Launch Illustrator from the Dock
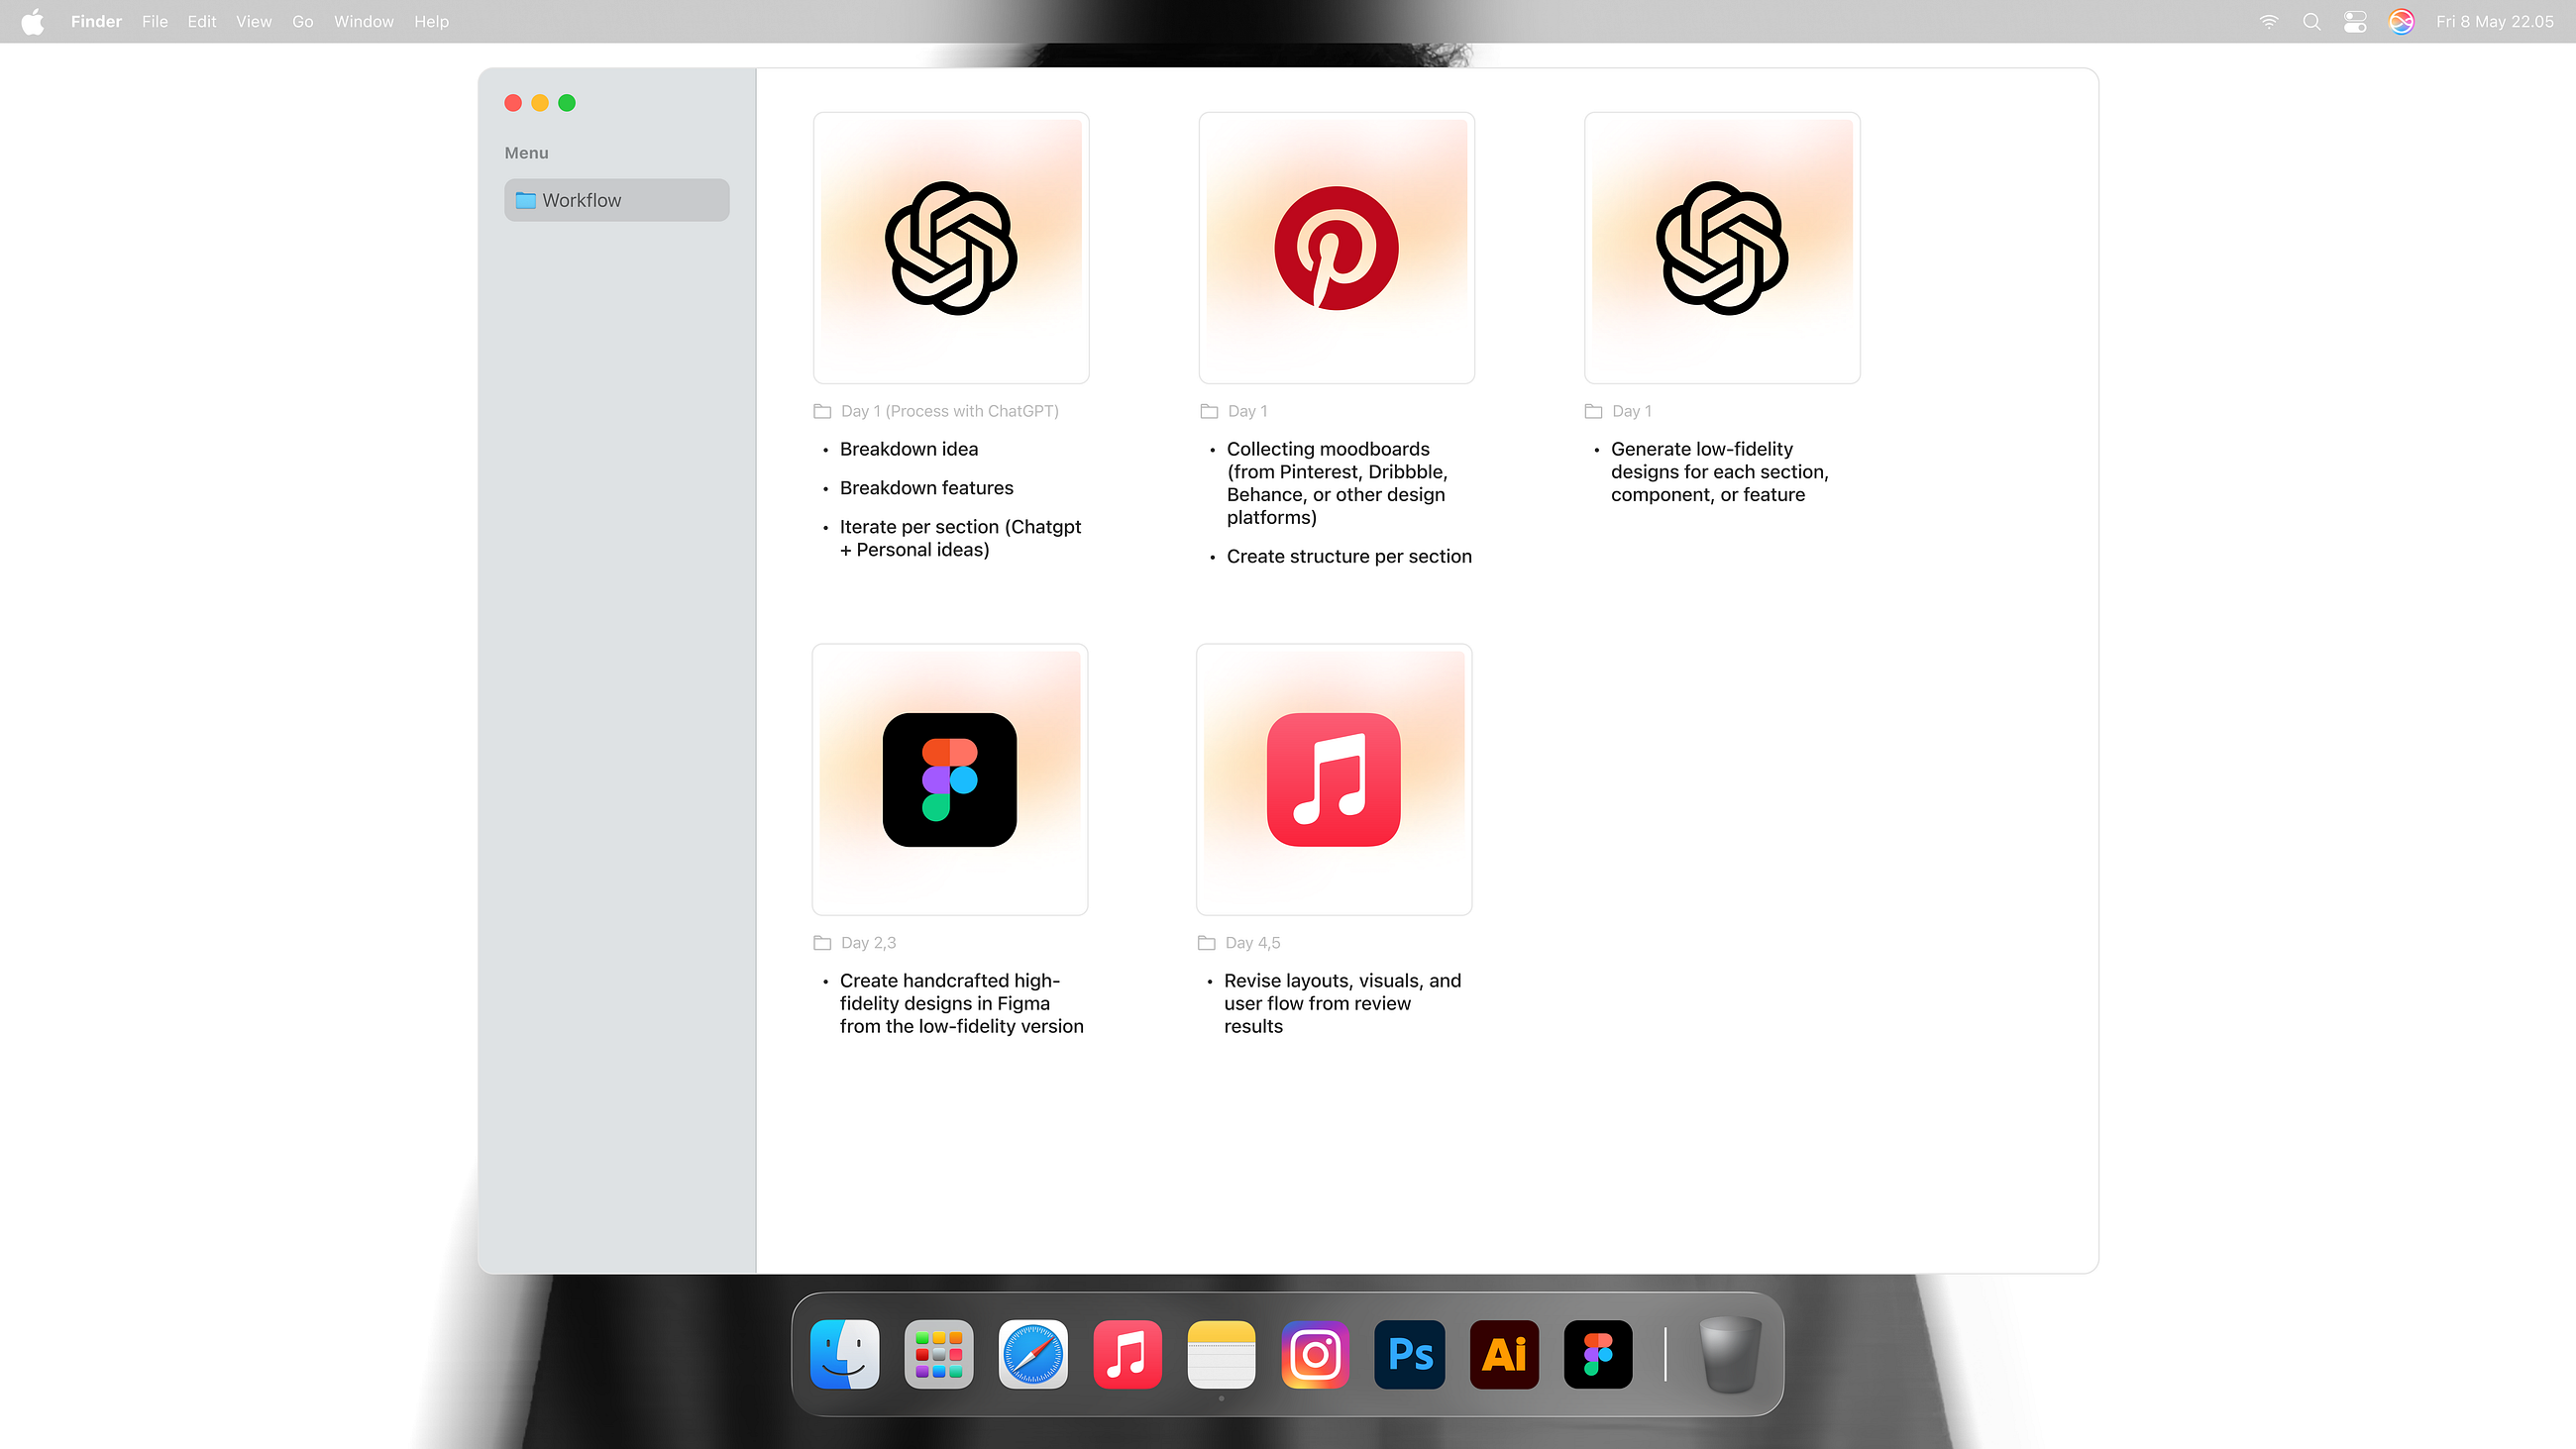This screenshot has height=1449, width=2576. click(1504, 1354)
